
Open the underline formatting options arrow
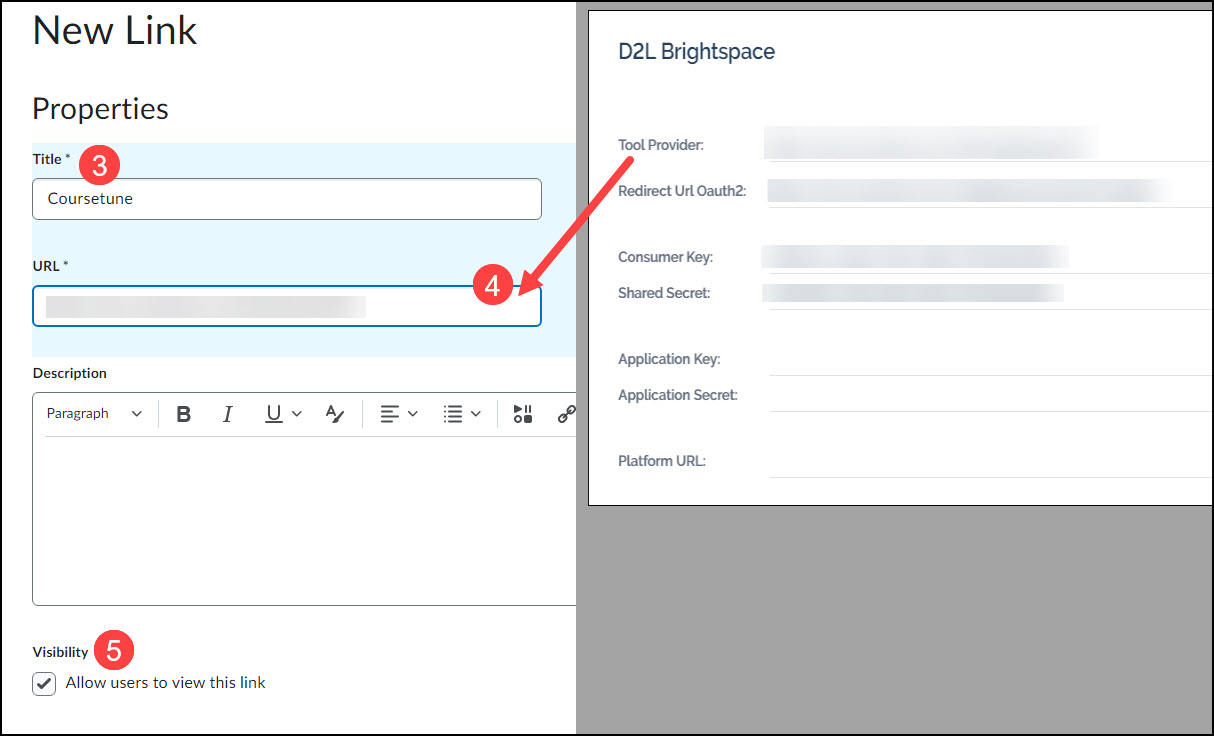tap(296, 414)
